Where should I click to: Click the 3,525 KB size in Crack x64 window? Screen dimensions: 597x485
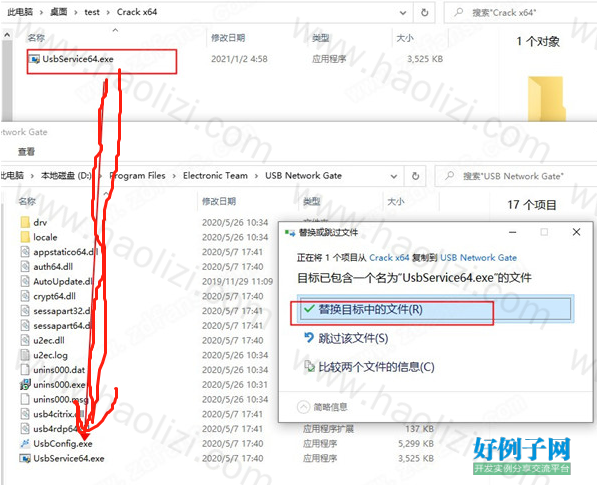(425, 59)
